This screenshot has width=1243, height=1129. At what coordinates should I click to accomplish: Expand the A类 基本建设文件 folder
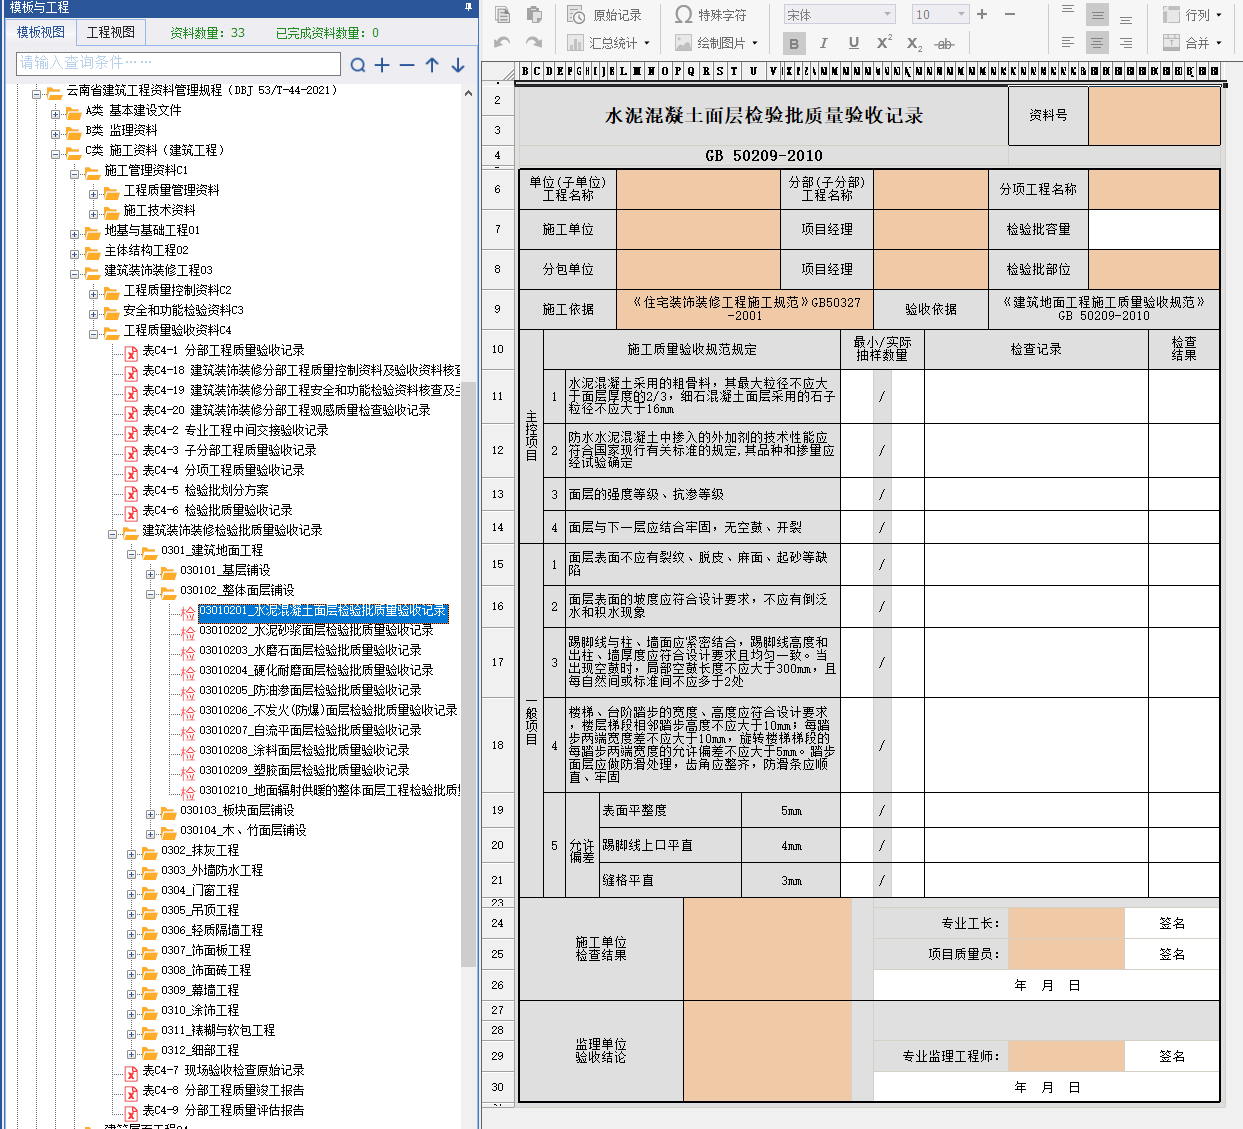(x=56, y=114)
